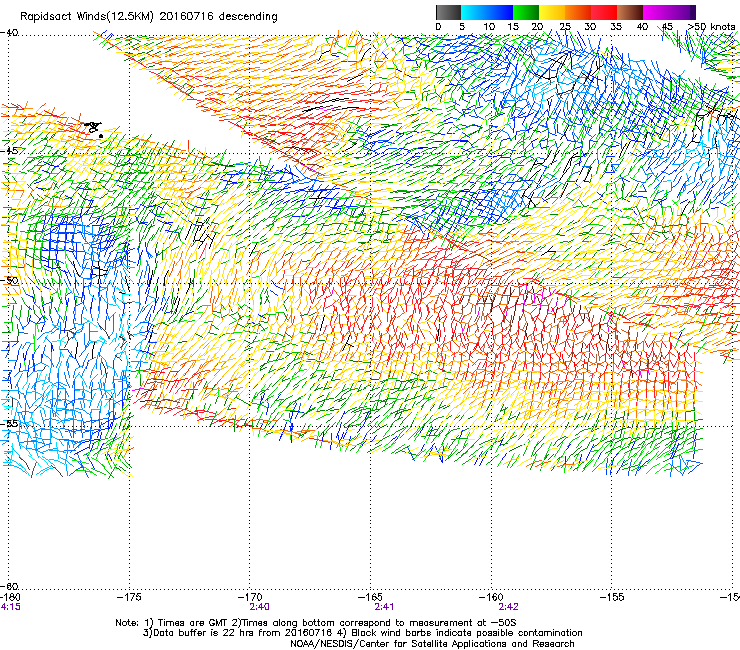Screen dimensions: 740x650
Task: Click the '>50 knots' legend label
Action: click(x=712, y=26)
